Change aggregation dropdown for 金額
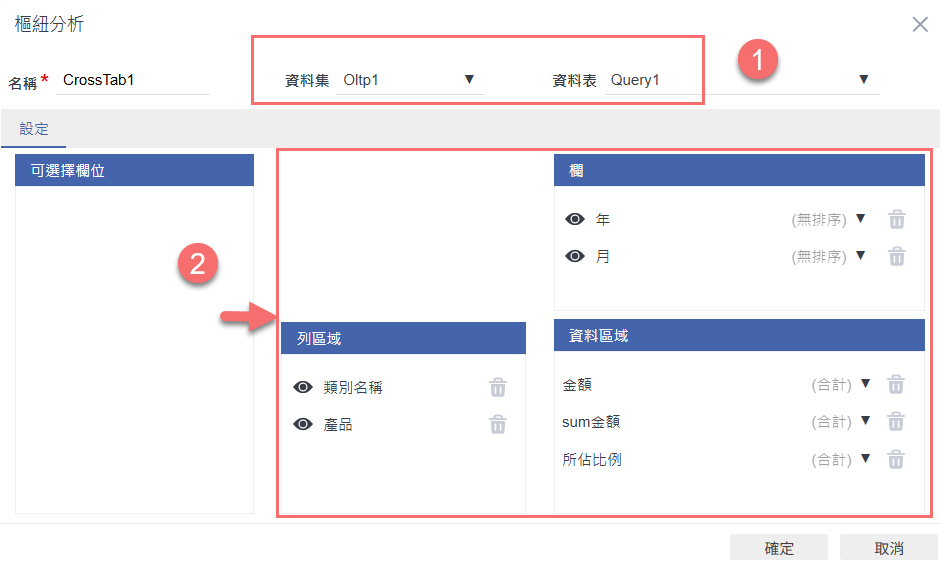Image resolution: width=942 pixels, height=587 pixels. pyautogui.click(x=865, y=384)
